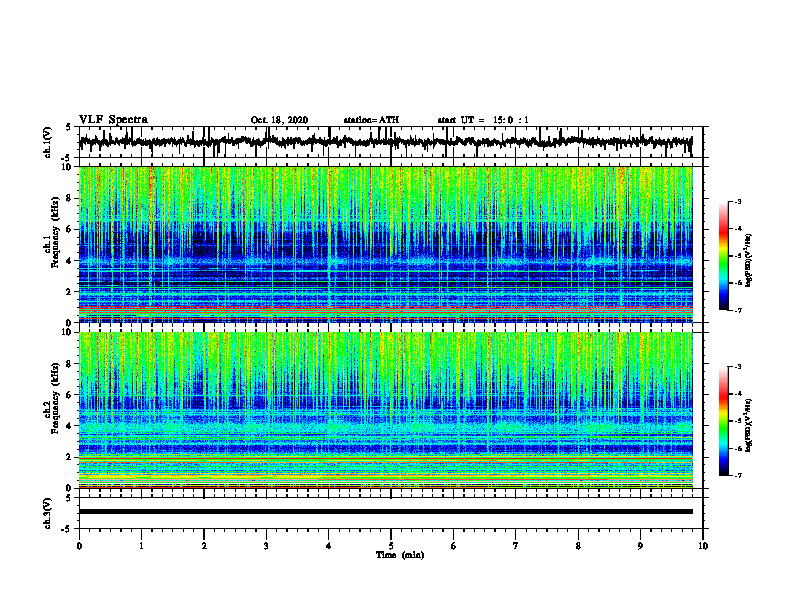Viewport: 792px width, 612px height.
Task: Click the "10" tick on the time axis
Action: [x=703, y=546]
